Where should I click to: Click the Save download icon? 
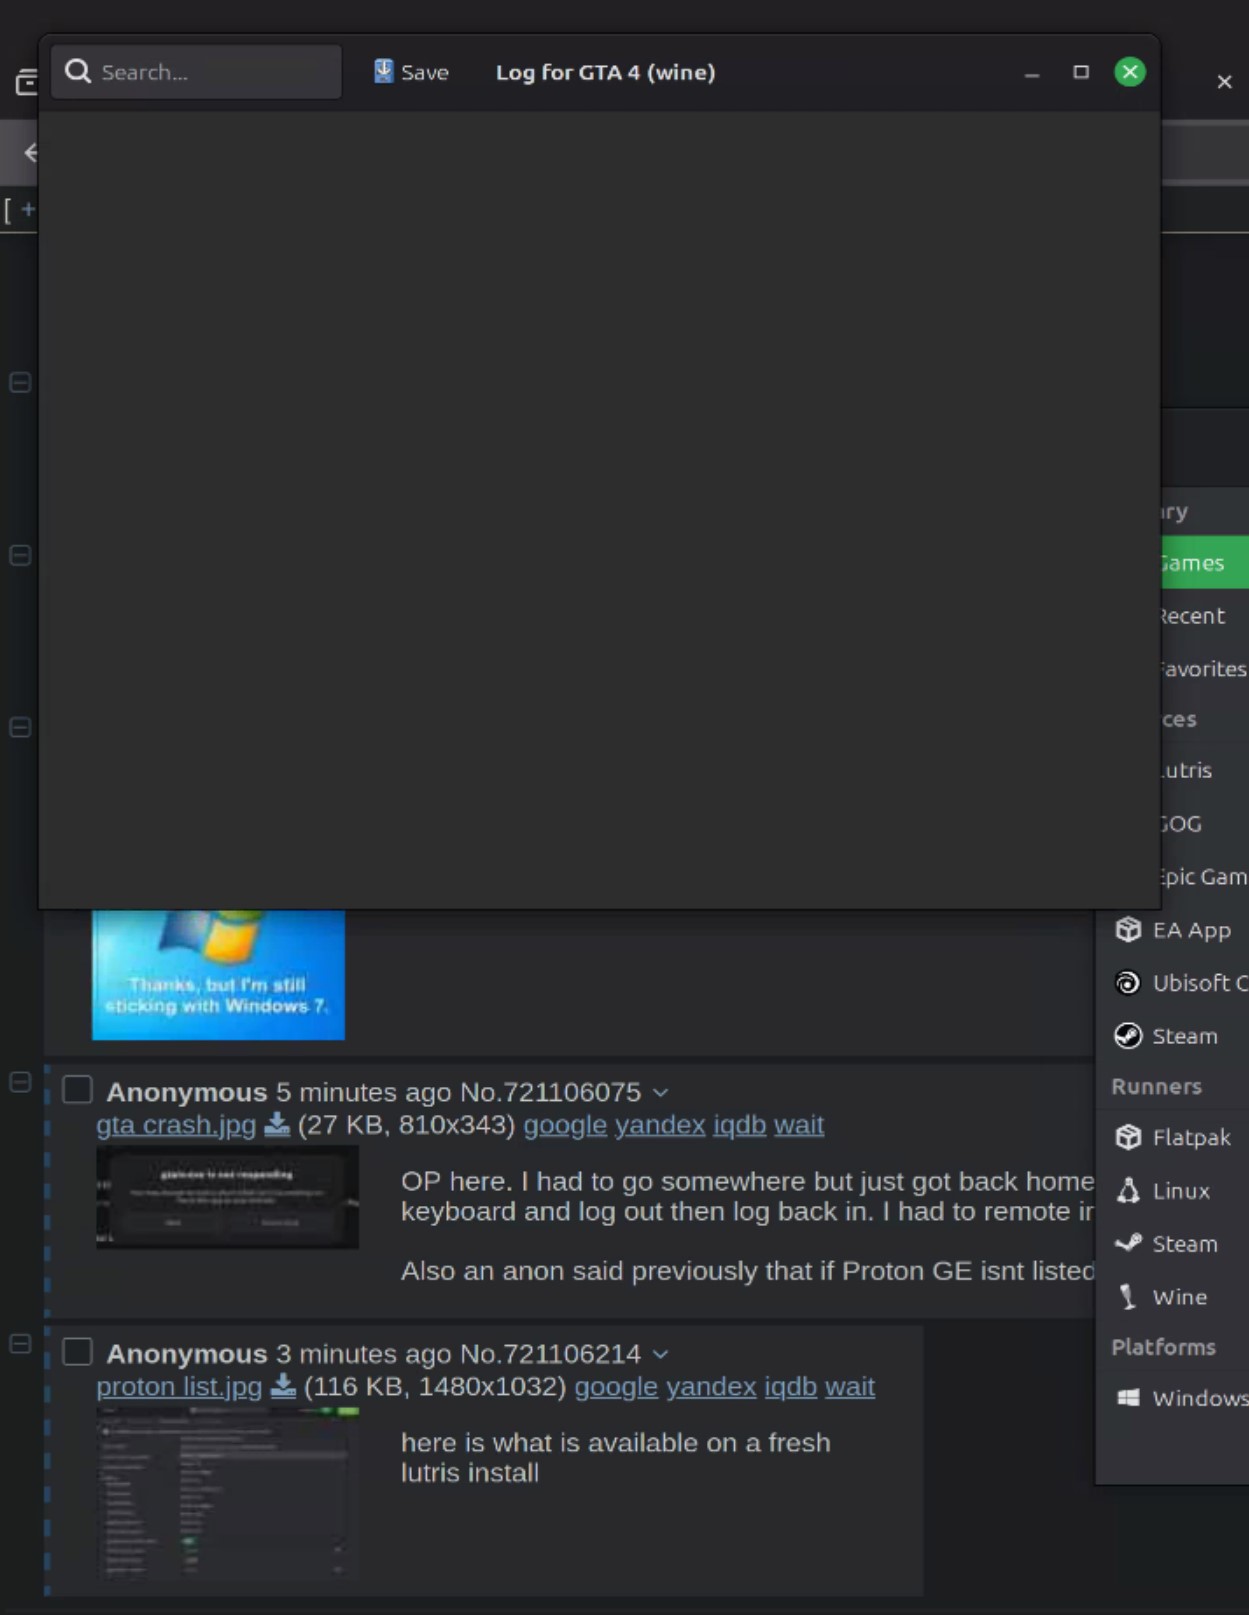(x=383, y=71)
